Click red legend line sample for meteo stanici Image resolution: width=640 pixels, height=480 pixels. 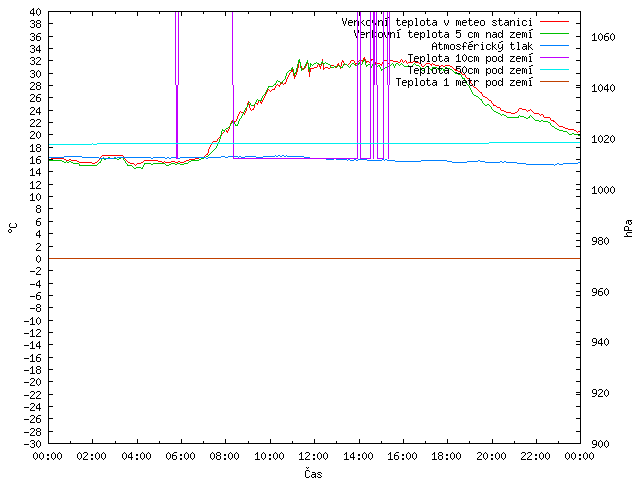[x=554, y=22]
